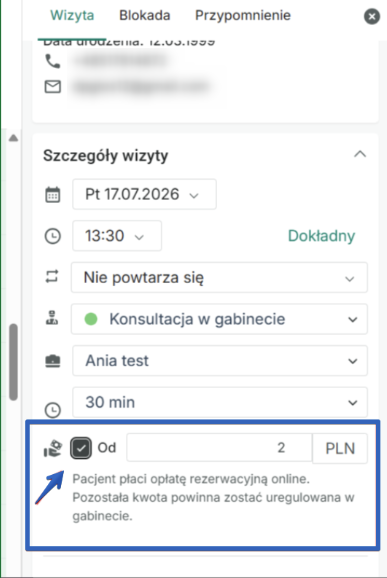Click the PLN currency box

tap(340, 448)
